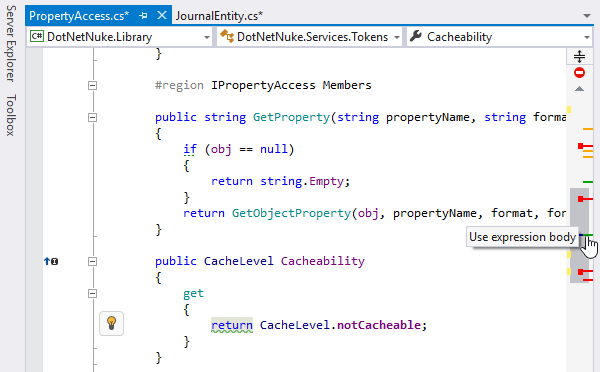Open the DotNetNuke.Library project dropdown
The height and width of the screenshot is (372, 600).
click(119, 37)
